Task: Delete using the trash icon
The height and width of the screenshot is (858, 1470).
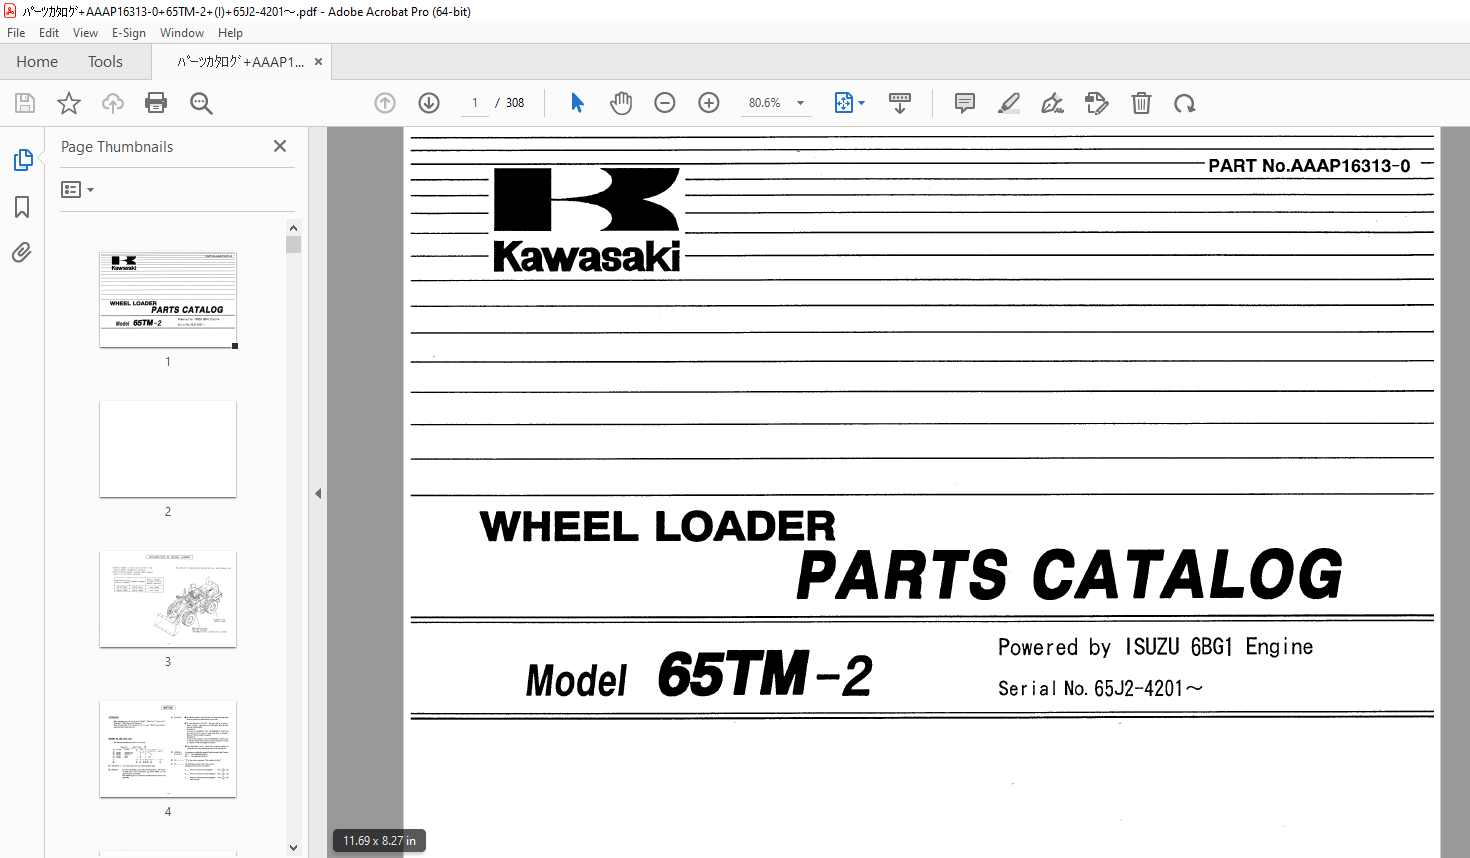Action: tap(1141, 103)
